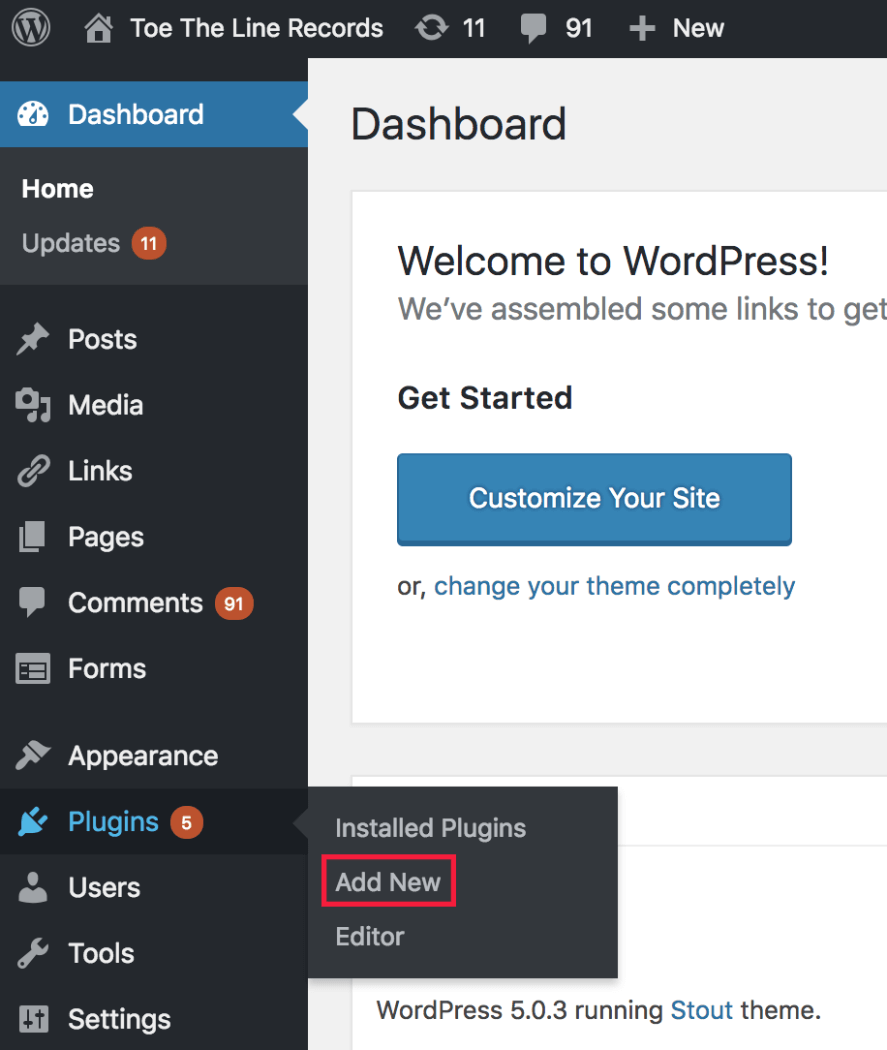Click the Links chain icon
Viewport: 887px width, 1050px height.
tap(33, 471)
